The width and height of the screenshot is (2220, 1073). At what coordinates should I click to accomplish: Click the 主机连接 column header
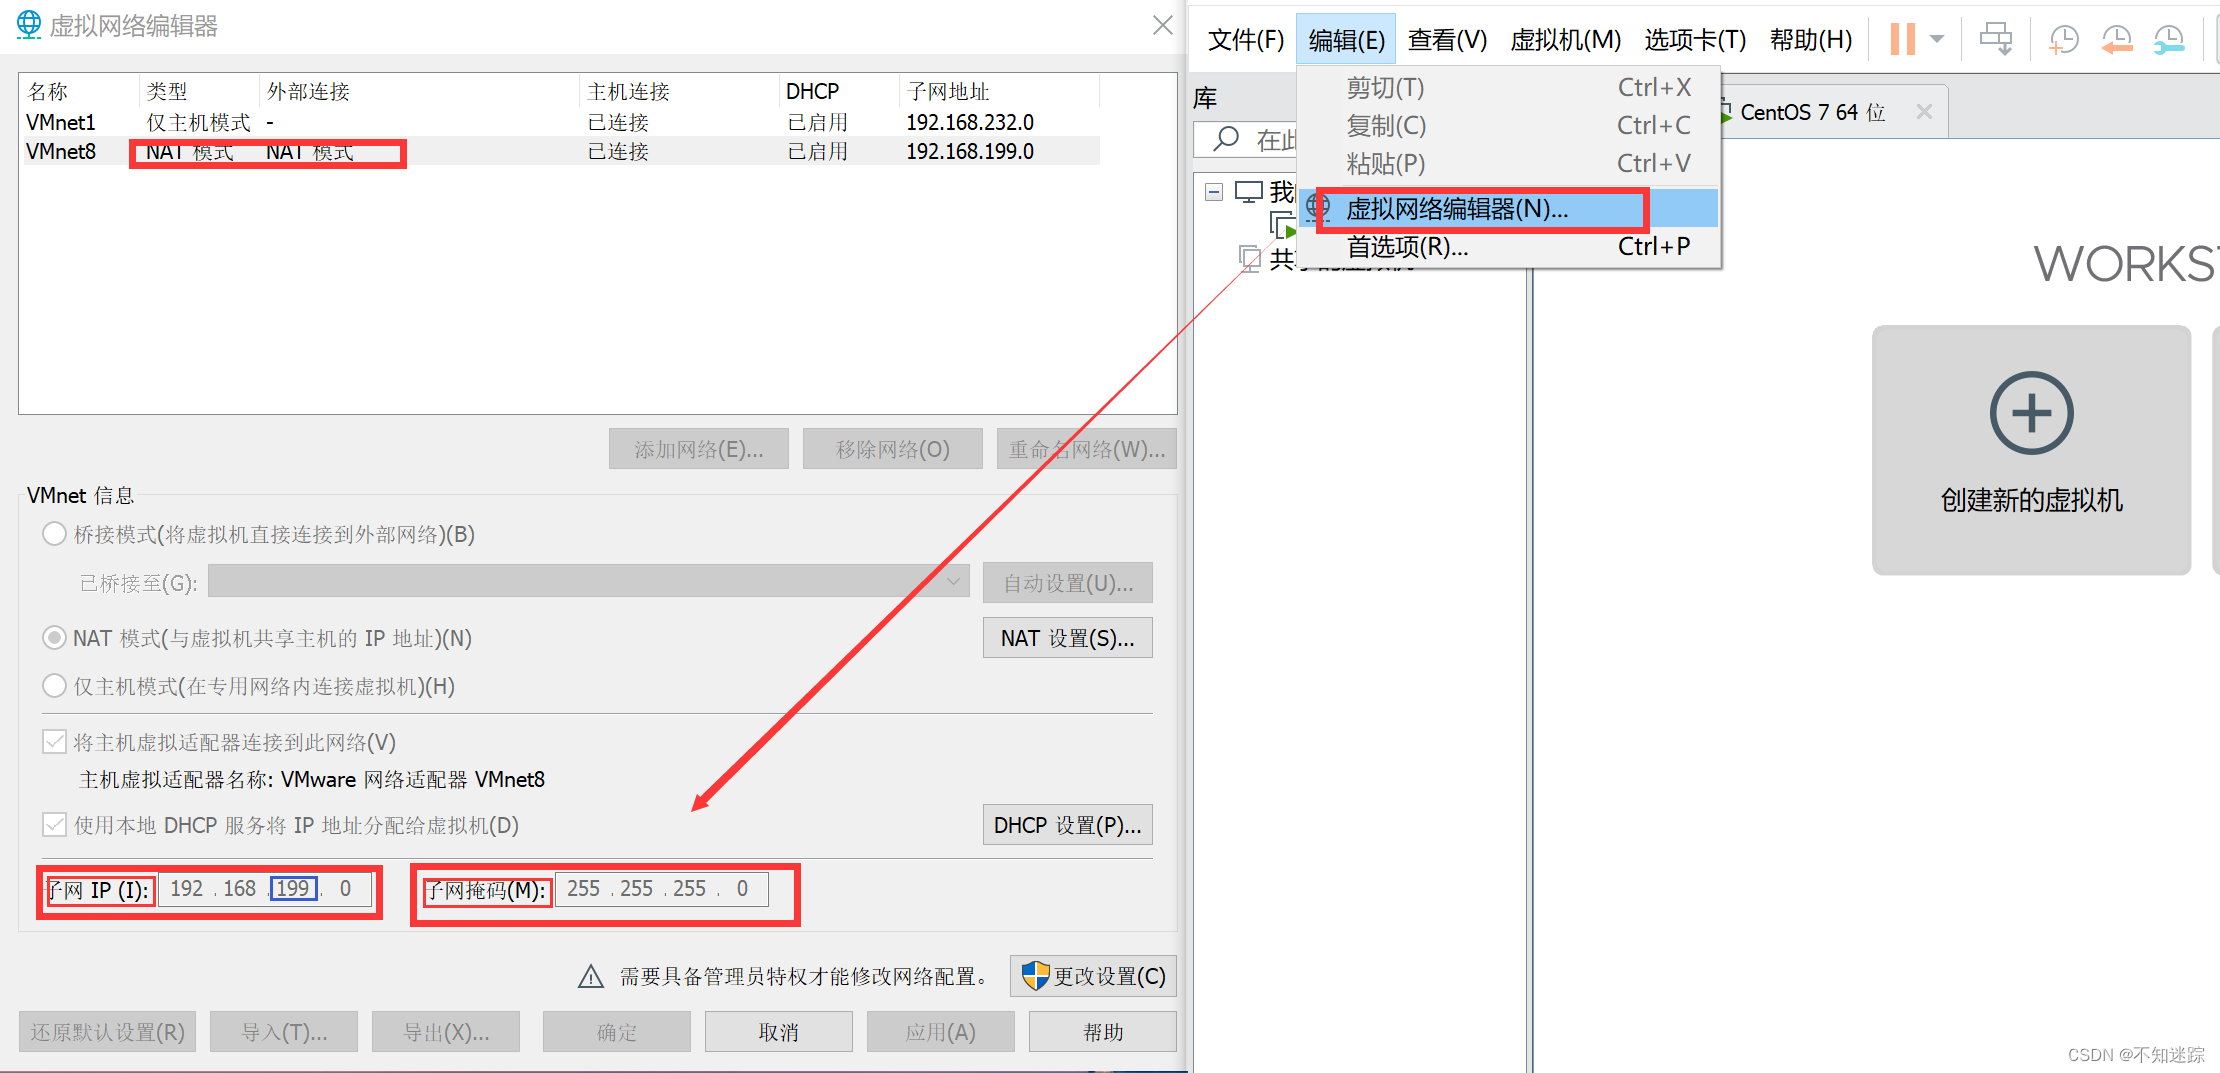coord(679,92)
